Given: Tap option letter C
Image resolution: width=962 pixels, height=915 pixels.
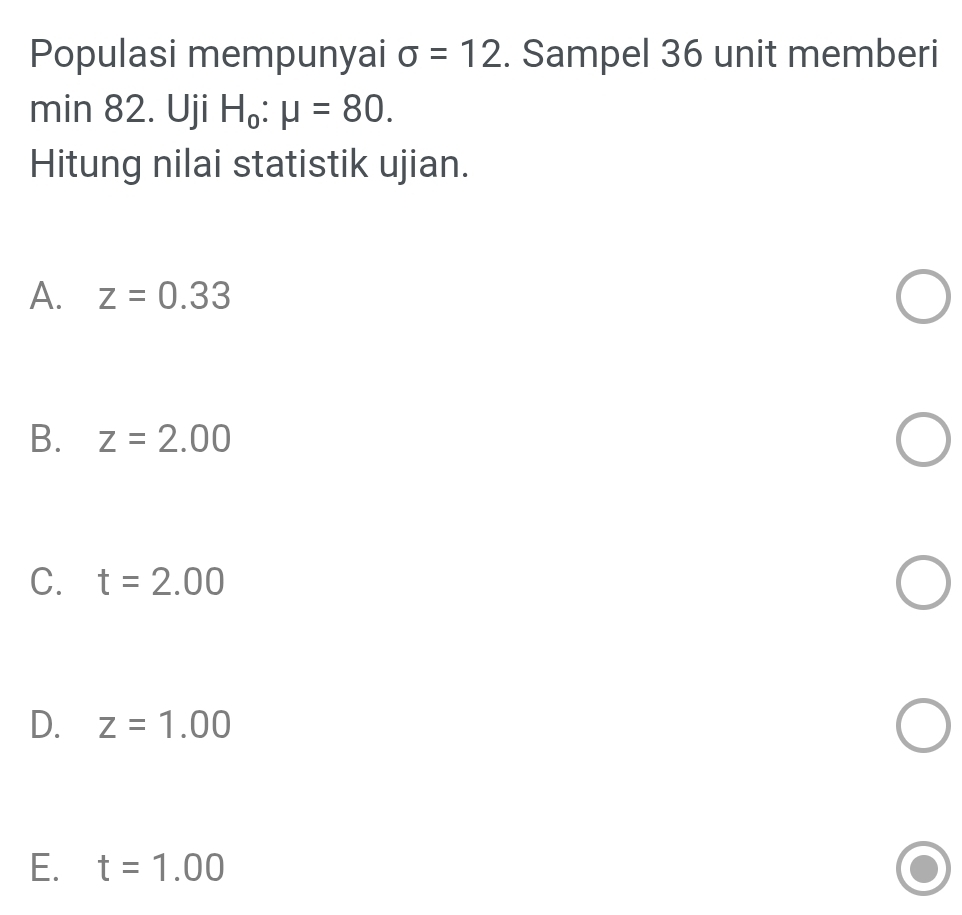Looking at the screenshot, I should click(x=46, y=582).
